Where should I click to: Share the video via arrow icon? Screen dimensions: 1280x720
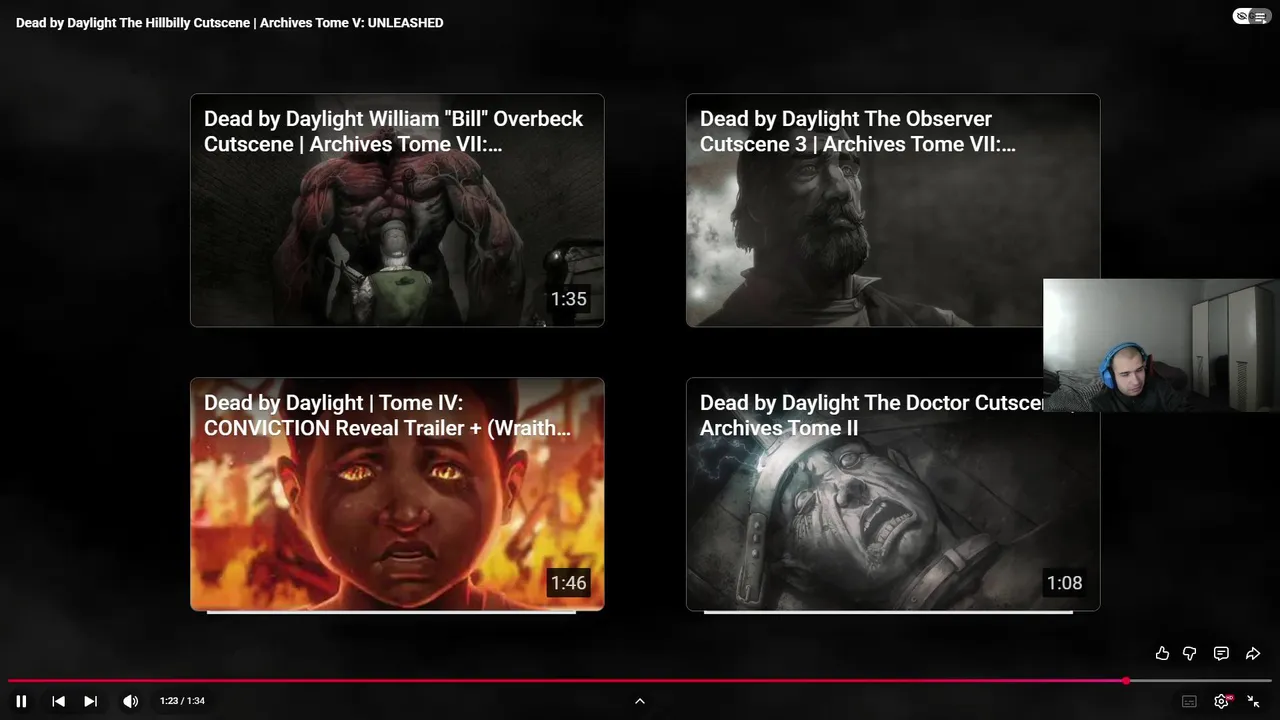click(1253, 653)
